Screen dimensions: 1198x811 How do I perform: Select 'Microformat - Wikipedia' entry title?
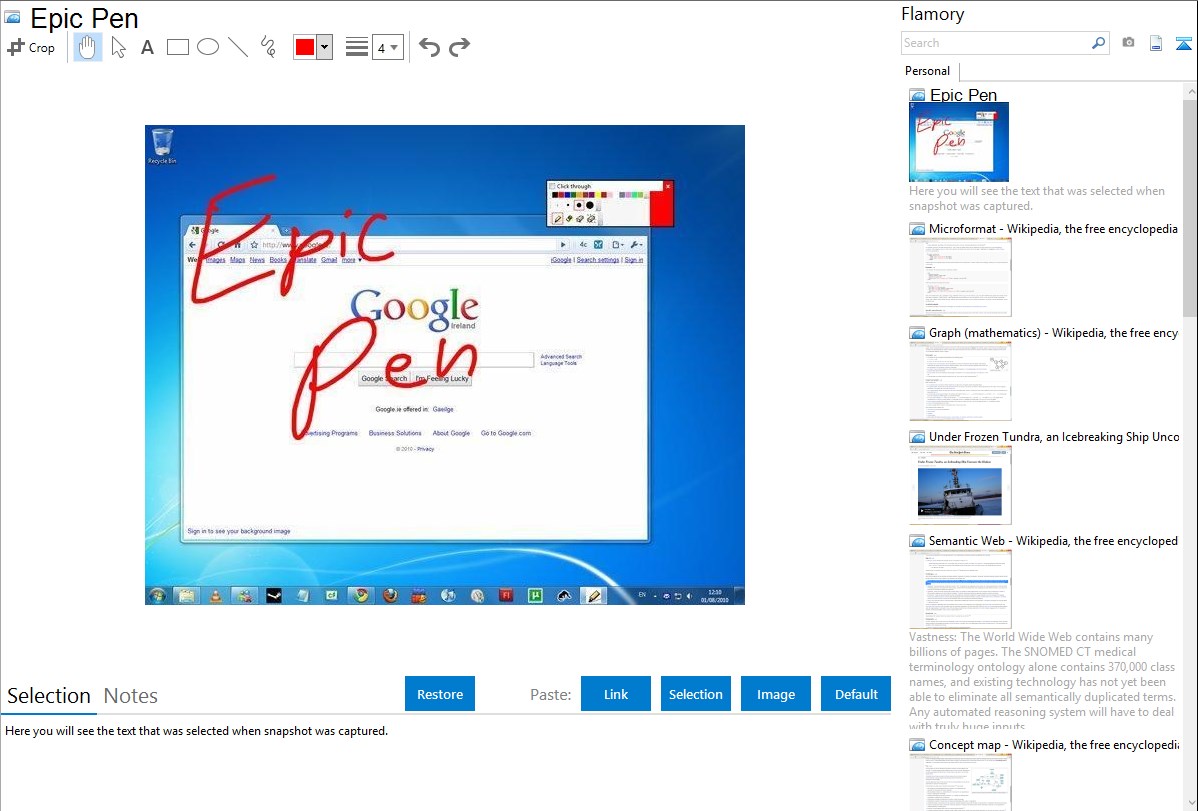pyautogui.click(x=1053, y=229)
